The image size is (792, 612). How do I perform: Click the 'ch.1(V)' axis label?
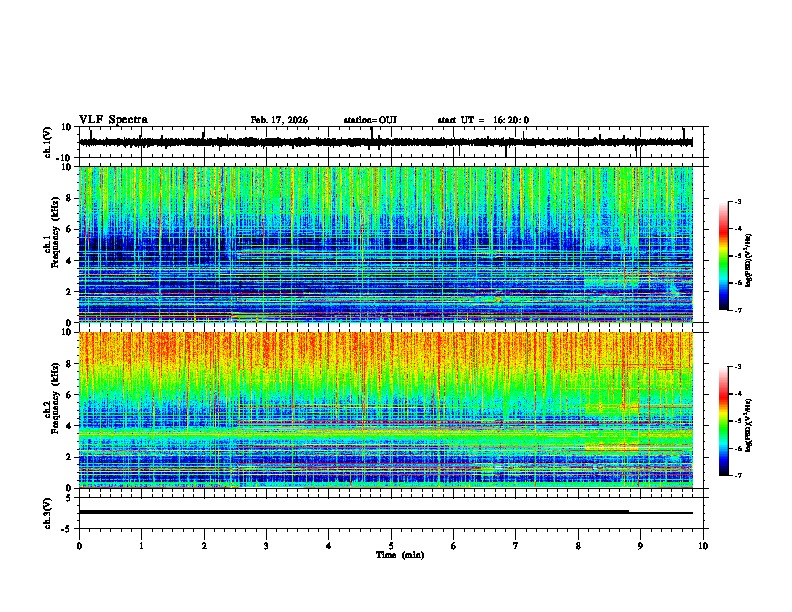[48, 142]
